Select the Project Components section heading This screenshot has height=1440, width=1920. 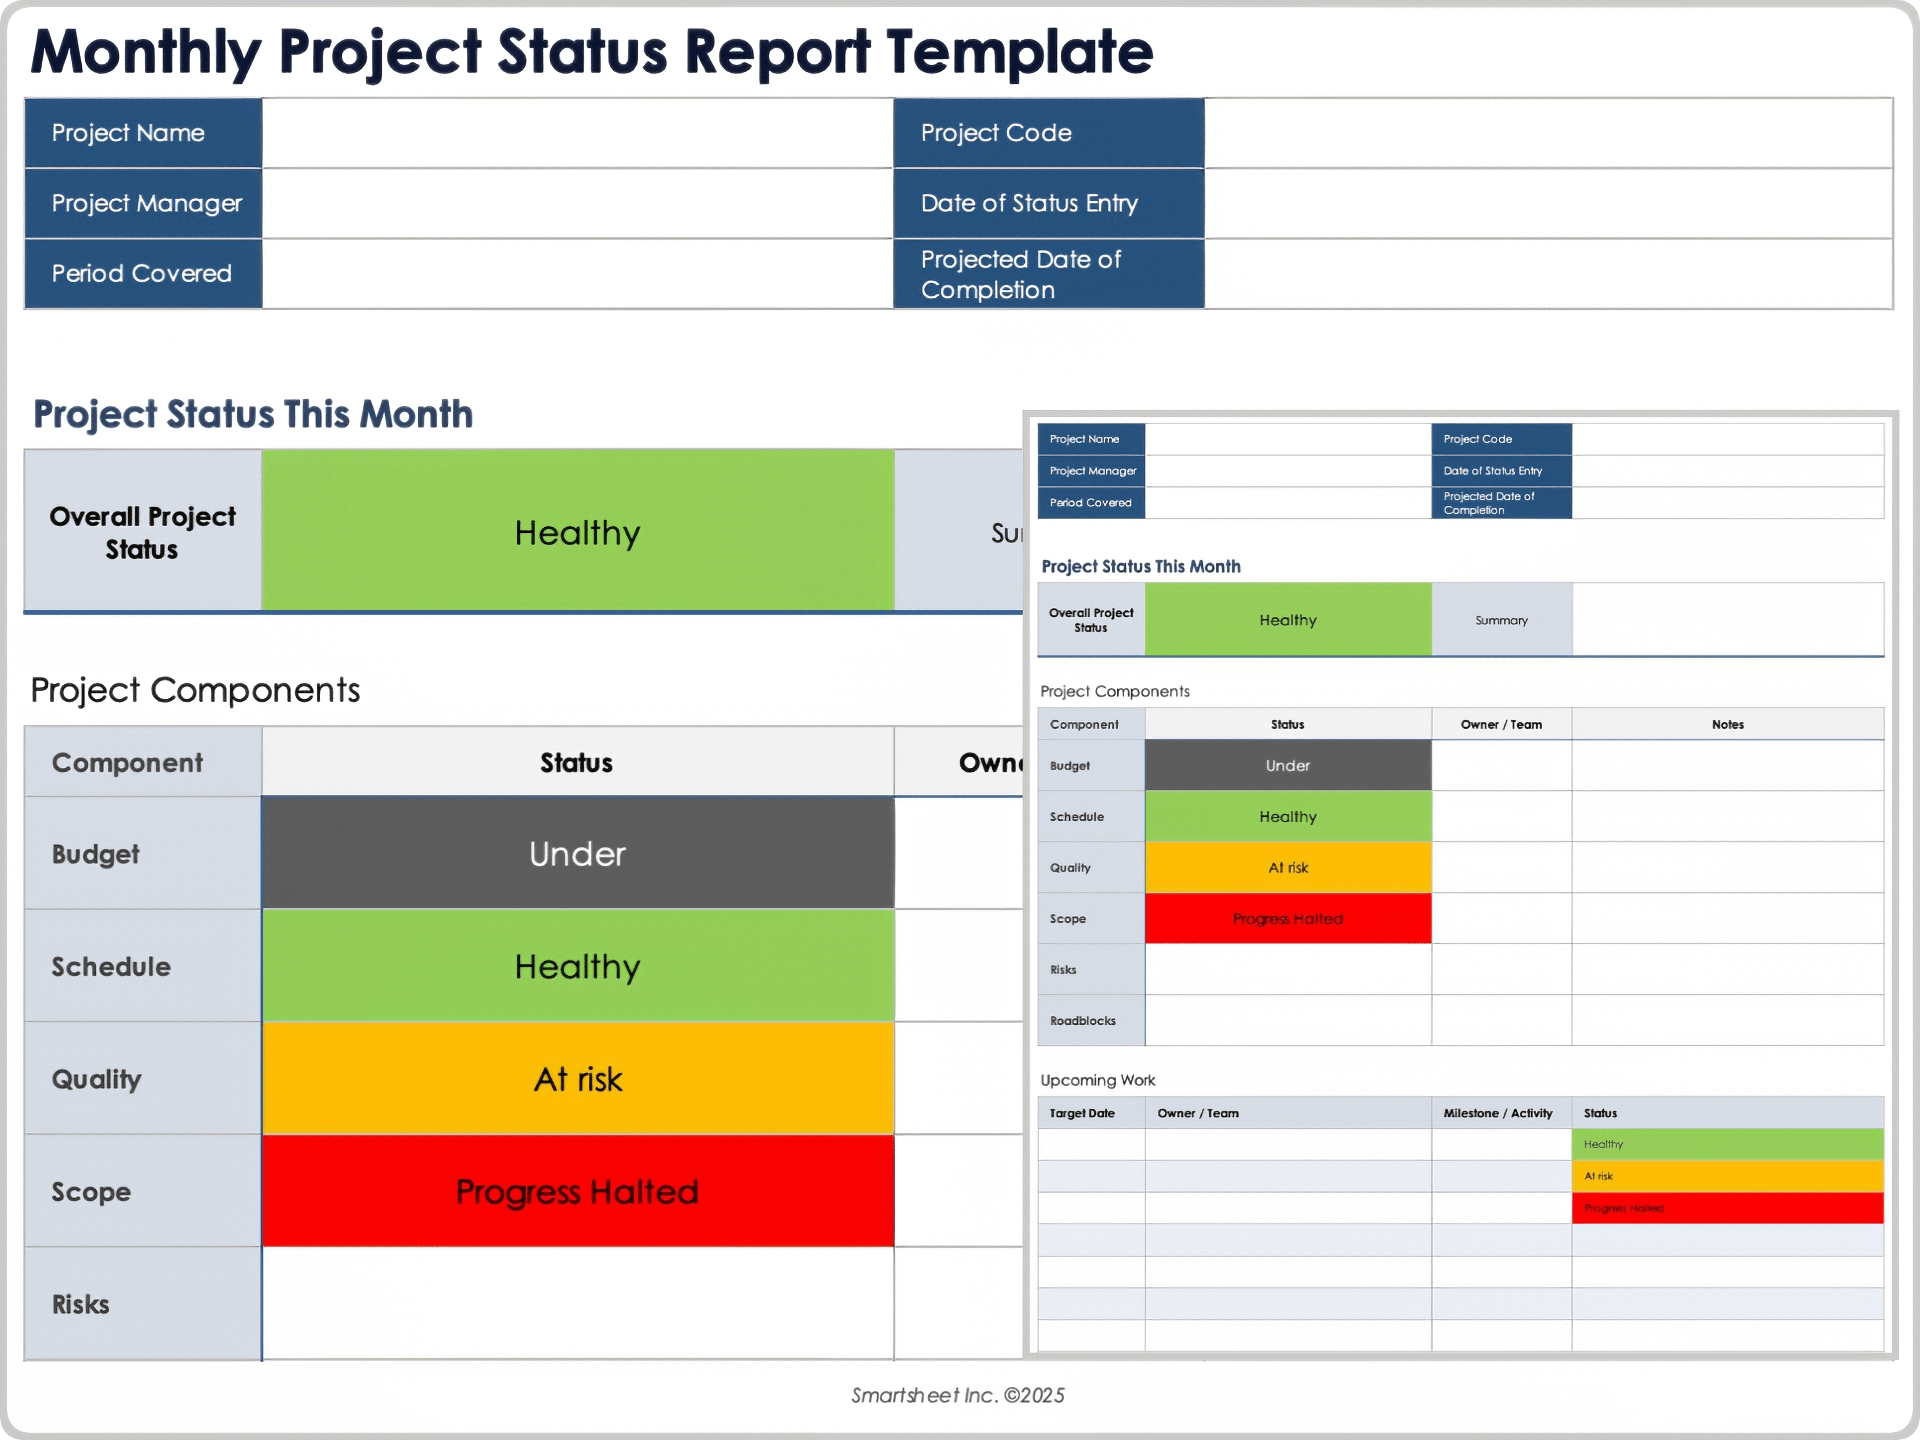coord(194,690)
